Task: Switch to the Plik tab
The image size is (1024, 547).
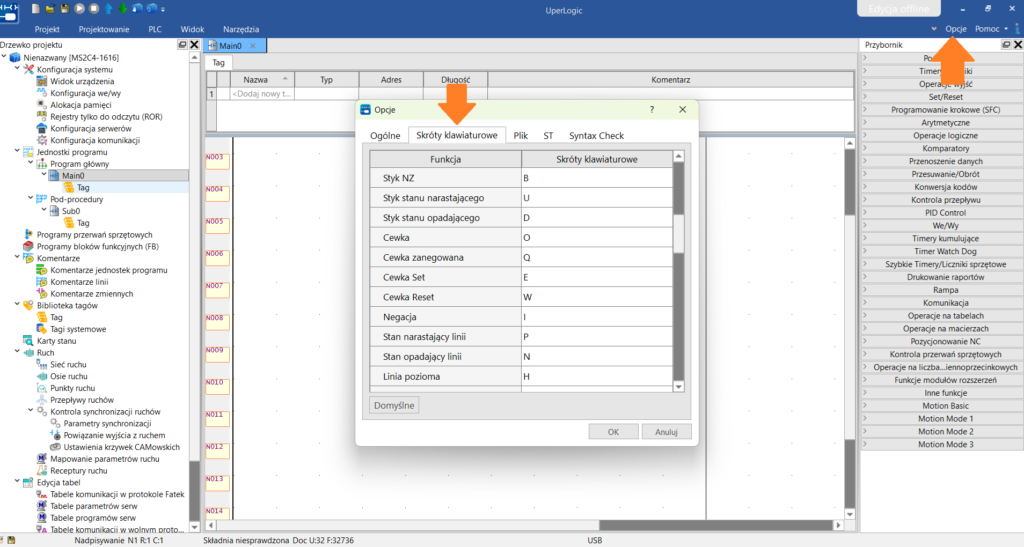Action: tap(520, 136)
